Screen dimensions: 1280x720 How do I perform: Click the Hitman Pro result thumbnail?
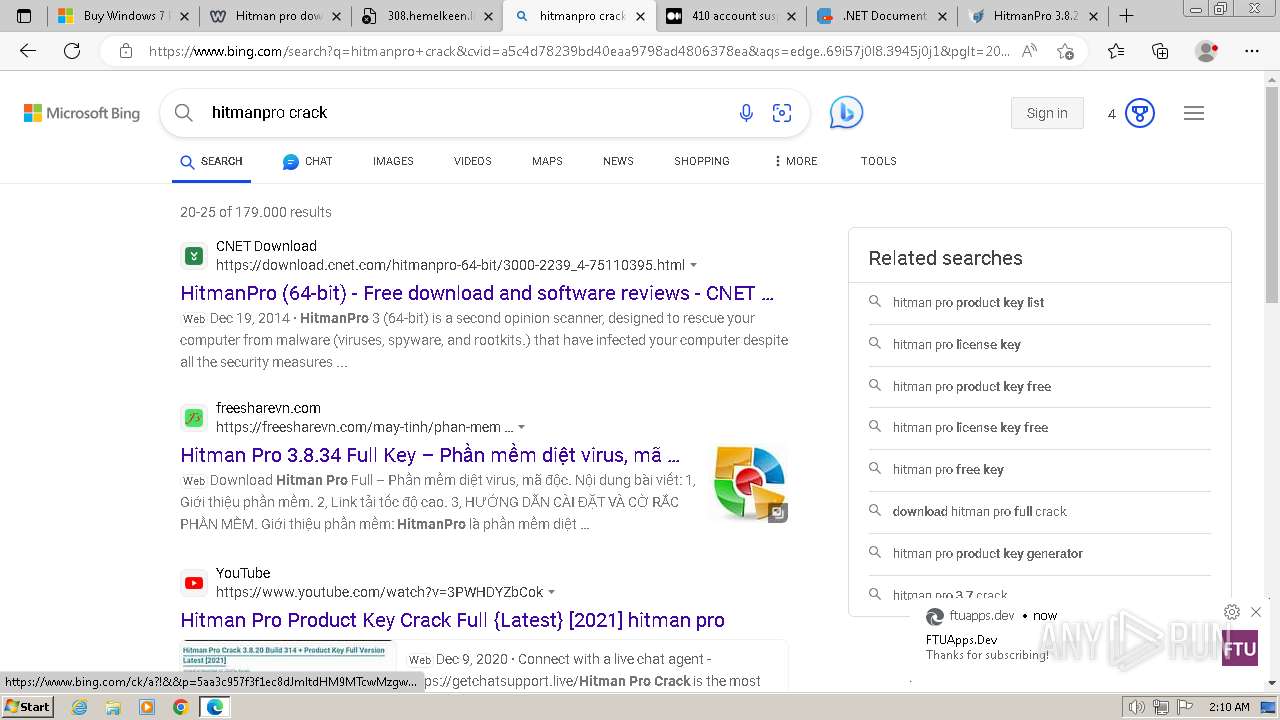click(750, 484)
